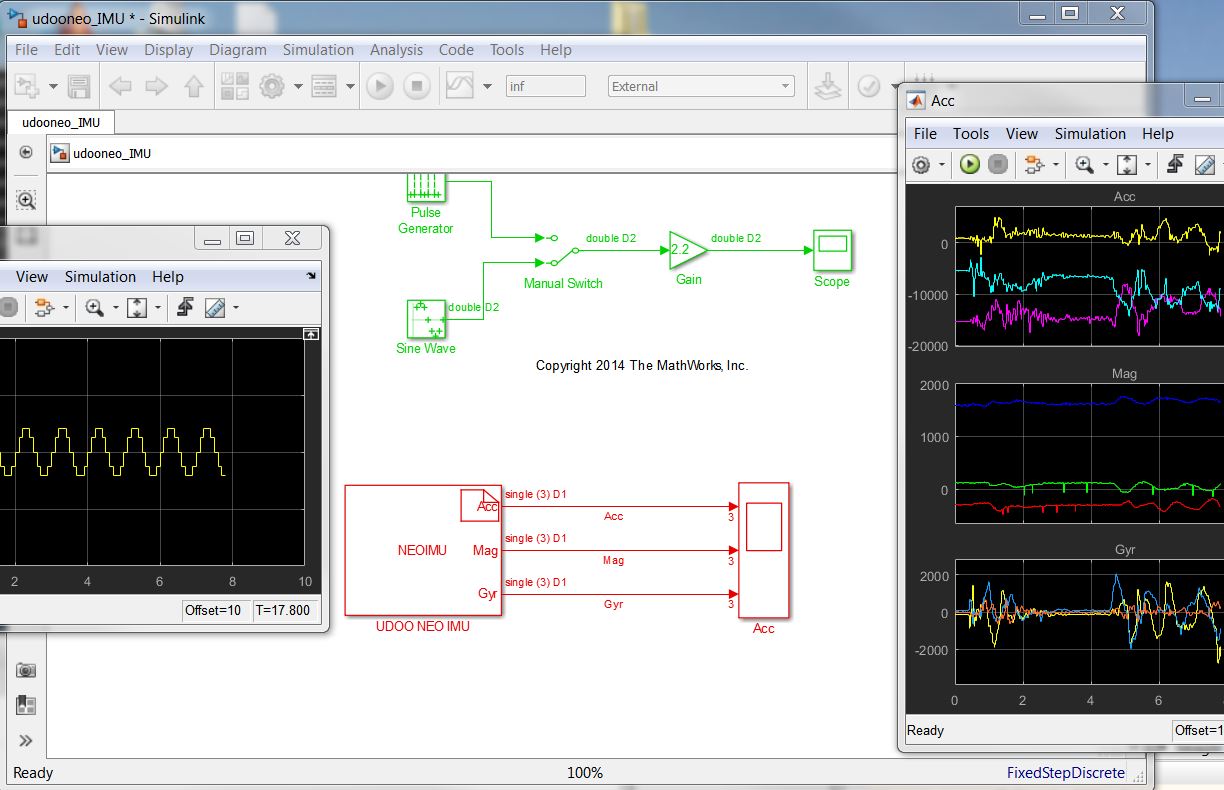Viewport: 1224px width, 790px height.
Task: Click the Triggers icon in Acc scope
Action: 1175,165
